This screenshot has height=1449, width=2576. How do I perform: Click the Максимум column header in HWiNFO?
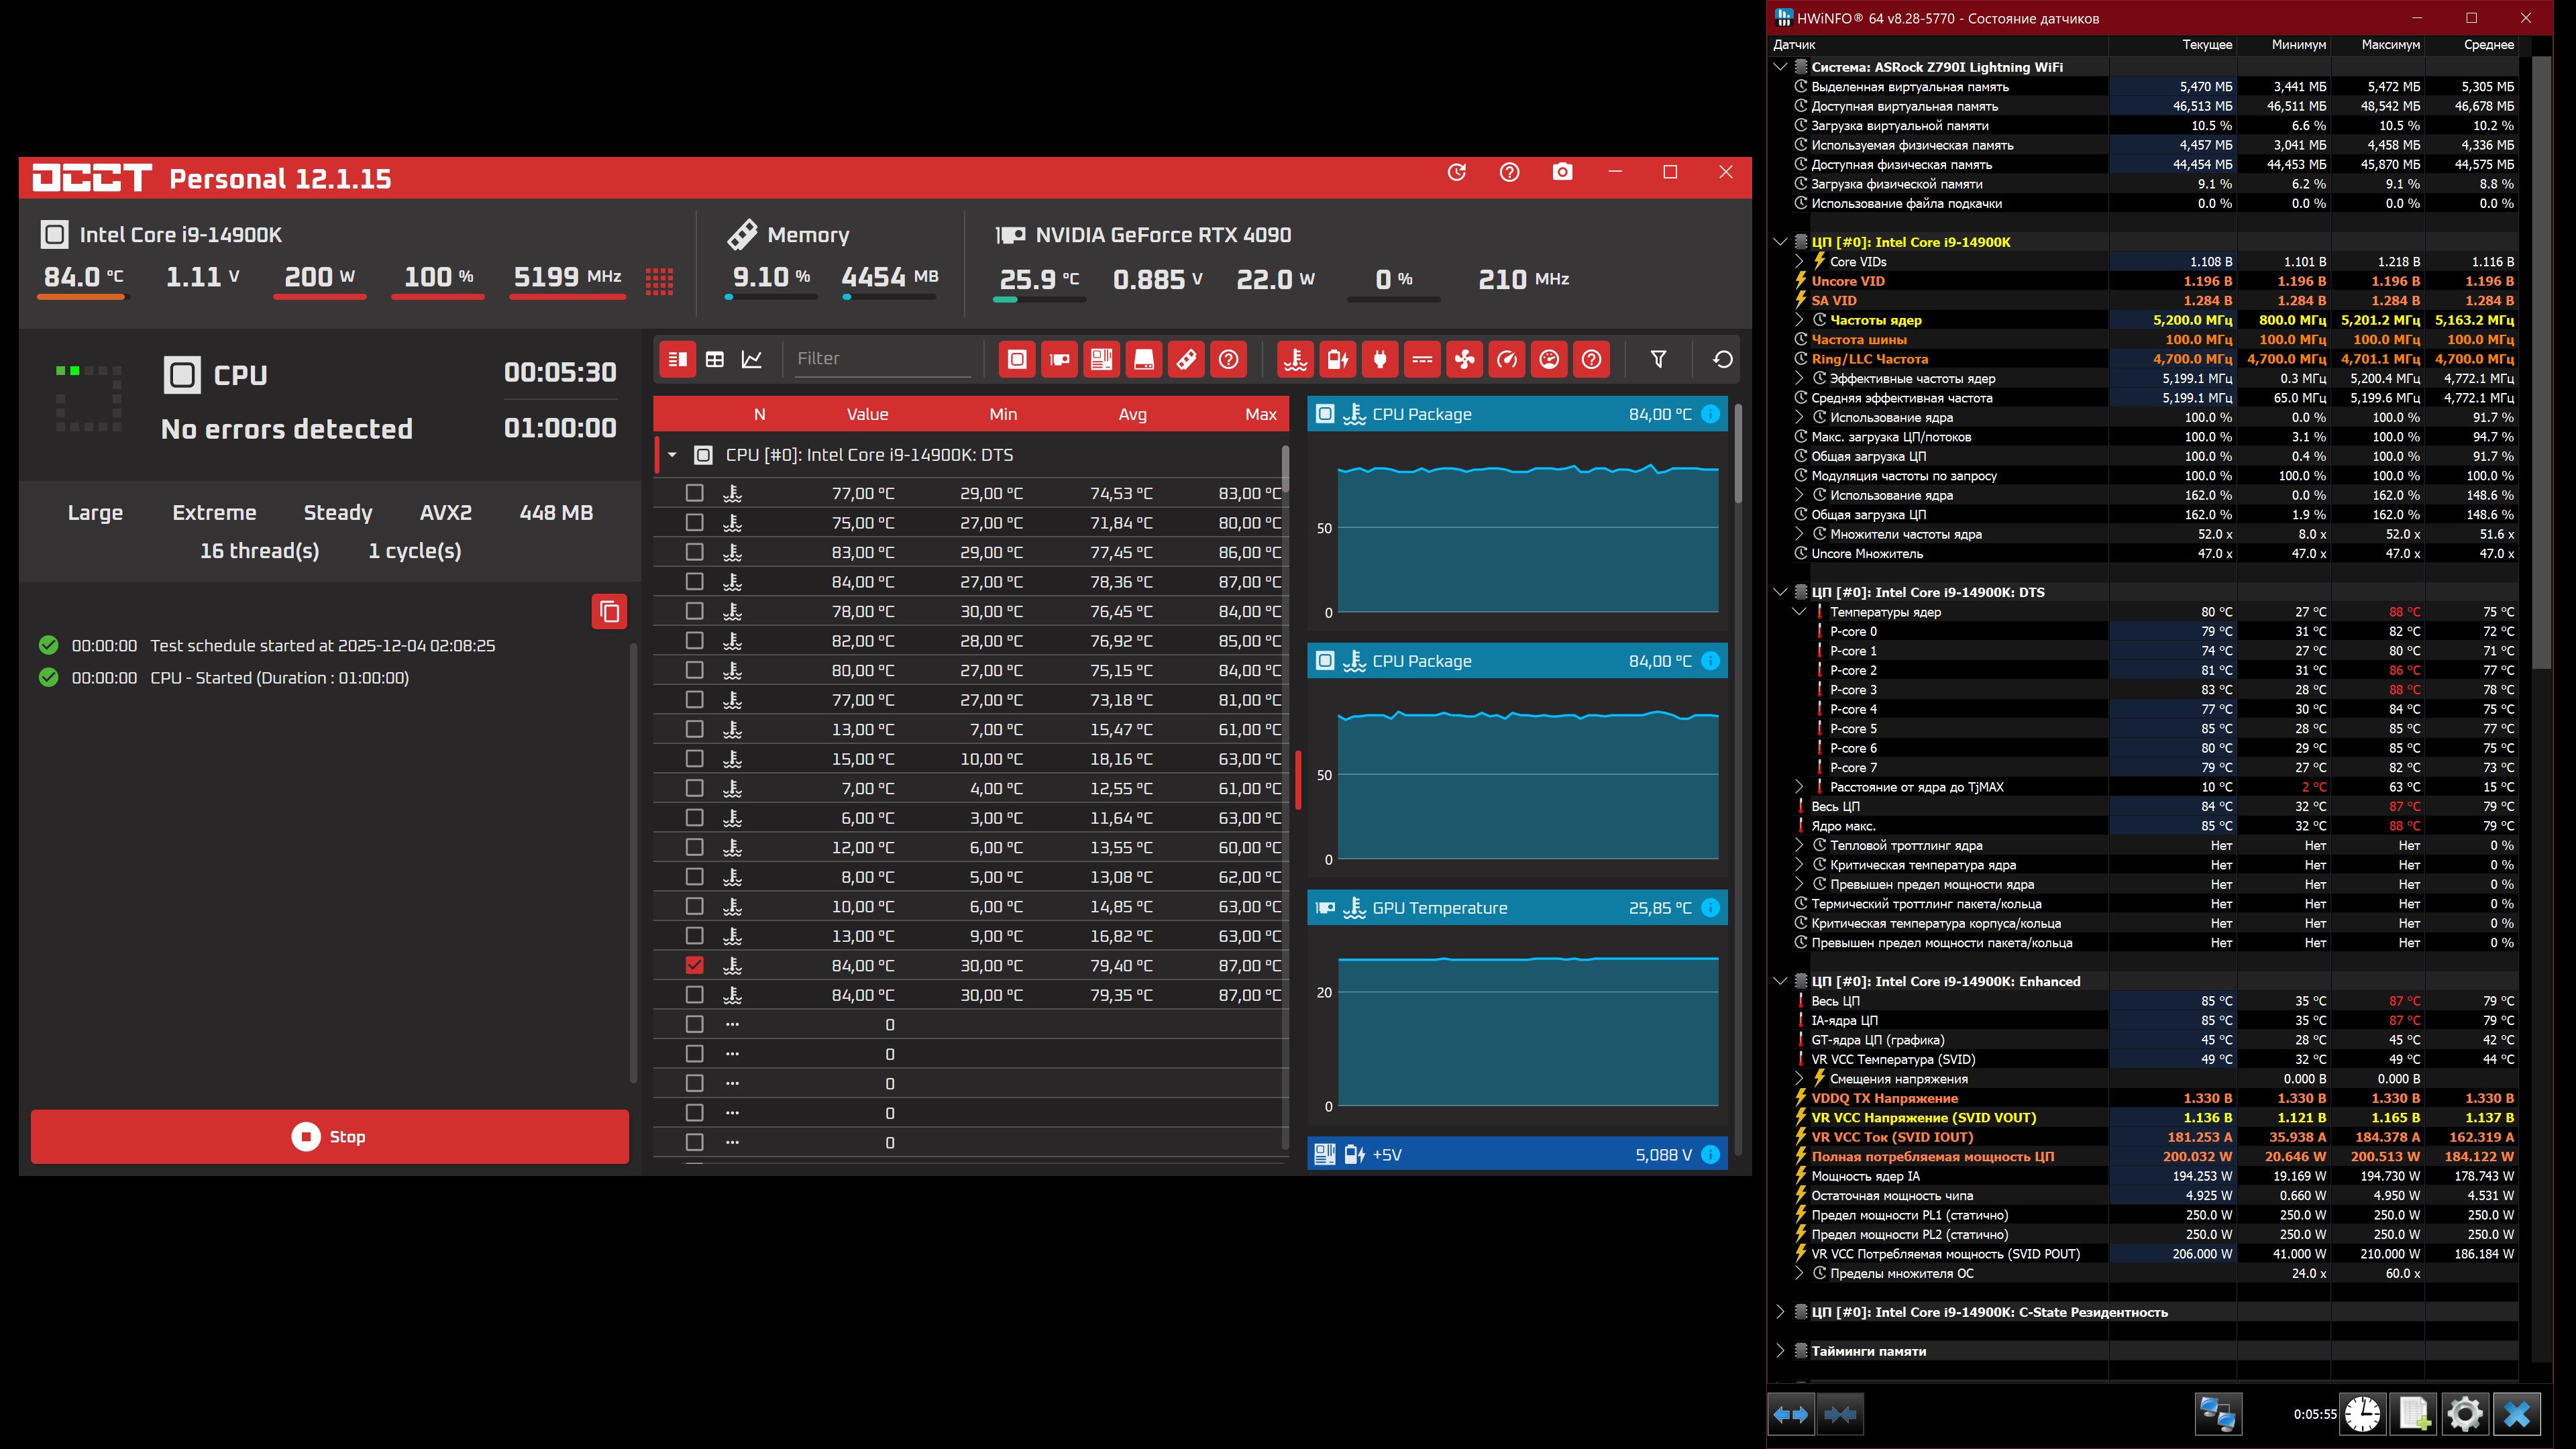pos(2390,44)
